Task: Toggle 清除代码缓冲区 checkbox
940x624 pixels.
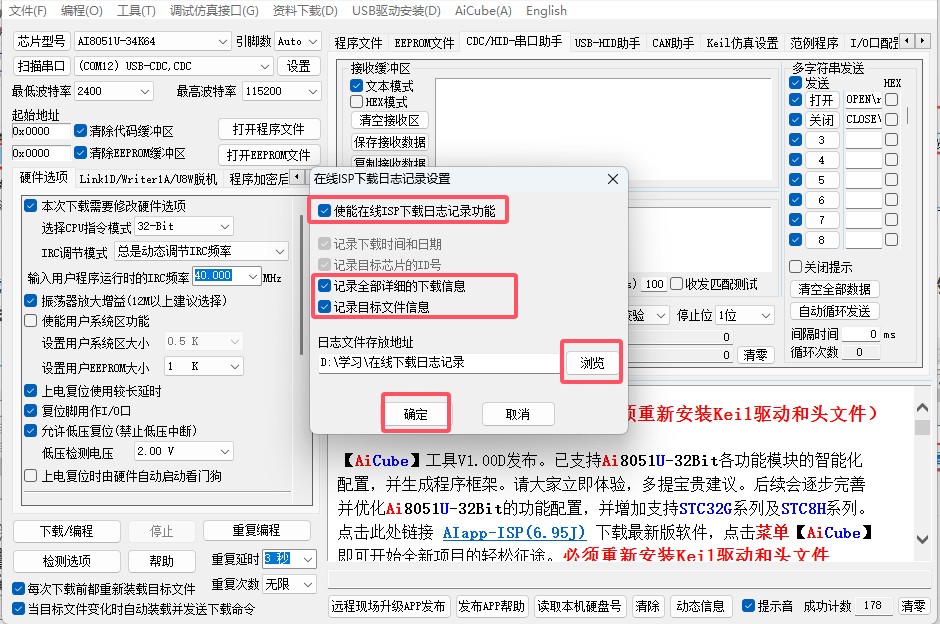Action: [80, 131]
